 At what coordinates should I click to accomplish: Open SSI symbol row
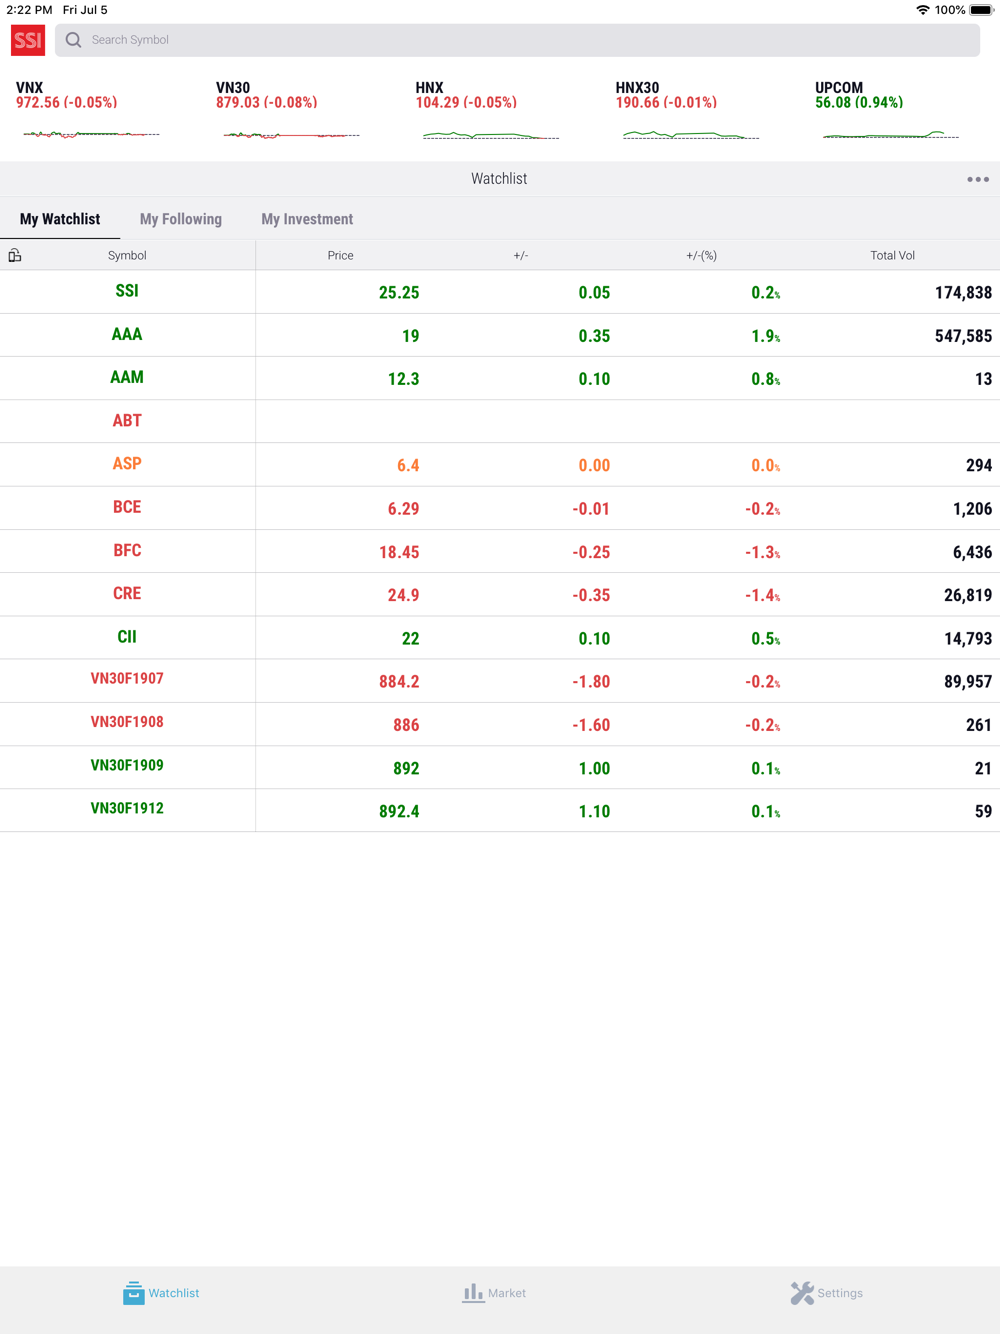tap(500, 292)
